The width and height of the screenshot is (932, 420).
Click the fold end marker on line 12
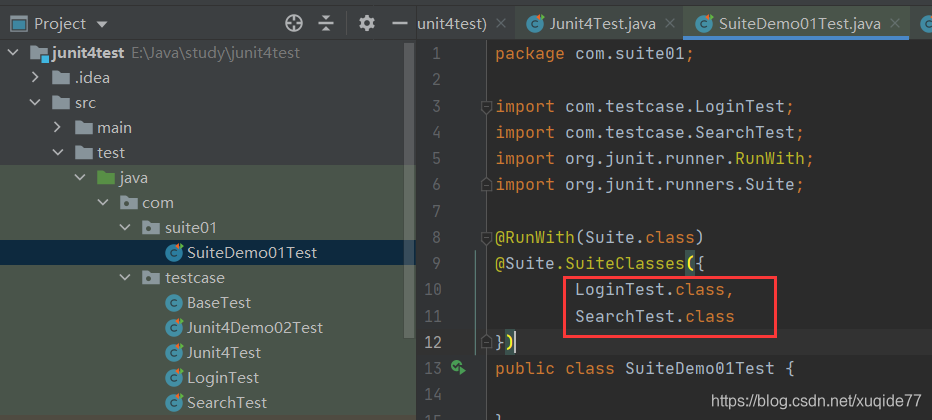click(486, 342)
